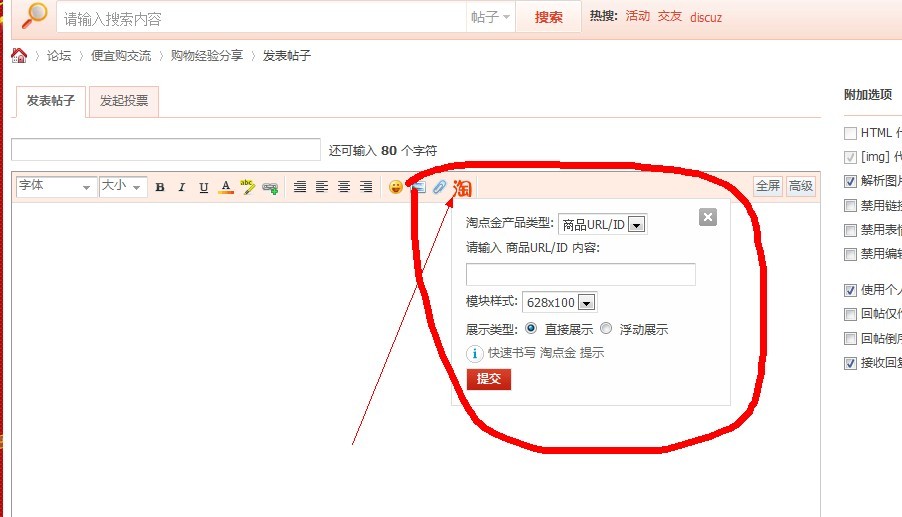This screenshot has height=517, width=902.
Task: Switch to the 发表帖子 tab
Action: [51, 101]
